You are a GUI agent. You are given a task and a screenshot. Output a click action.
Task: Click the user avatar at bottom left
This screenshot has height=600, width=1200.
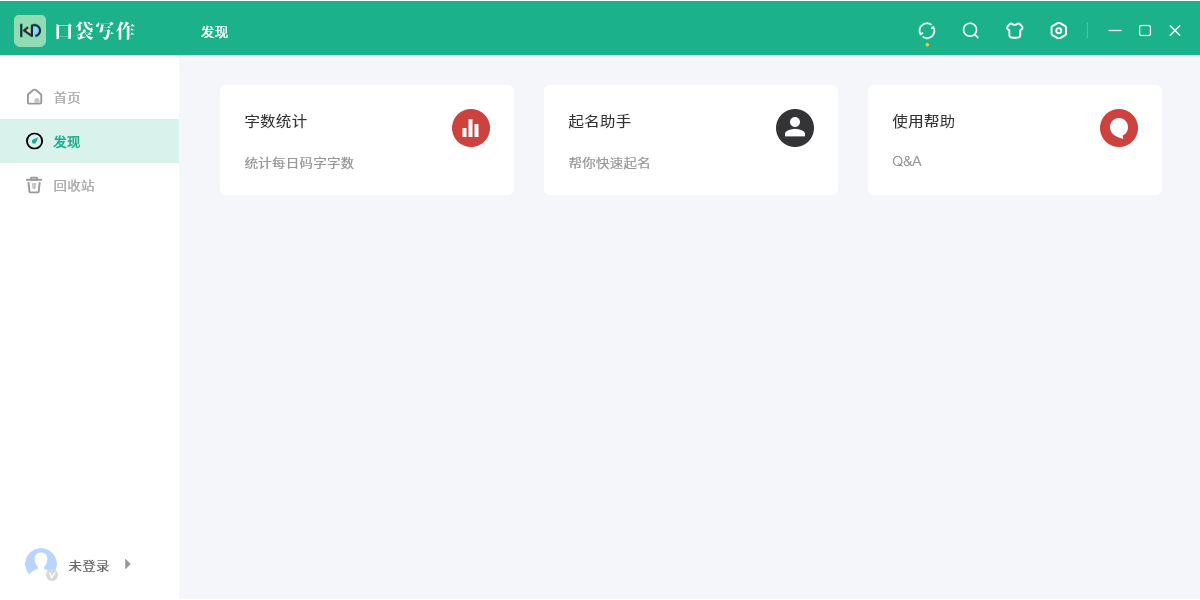41,564
